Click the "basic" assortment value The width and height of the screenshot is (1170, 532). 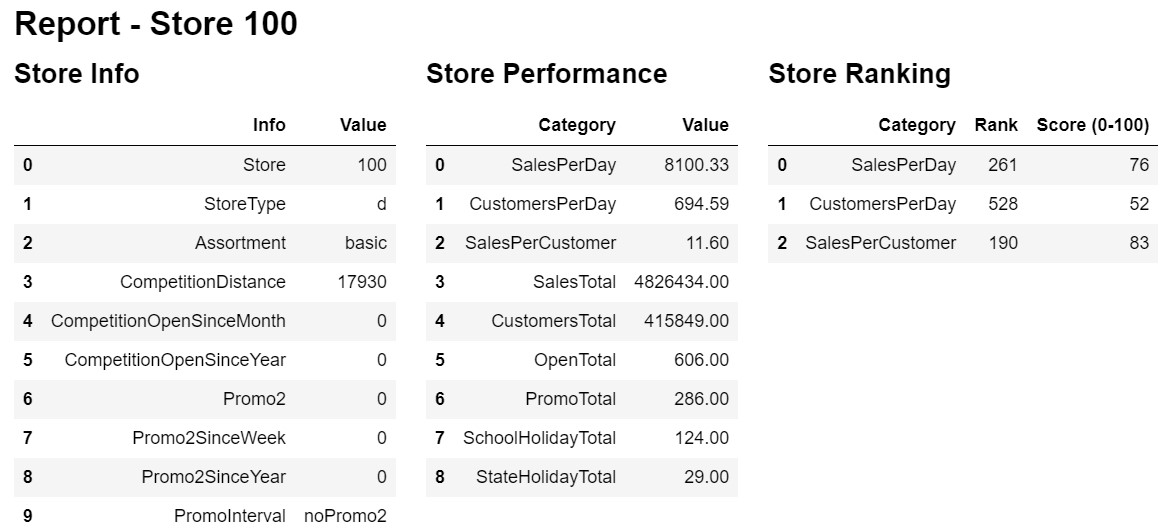pyautogui.click(x=366, y=243)
